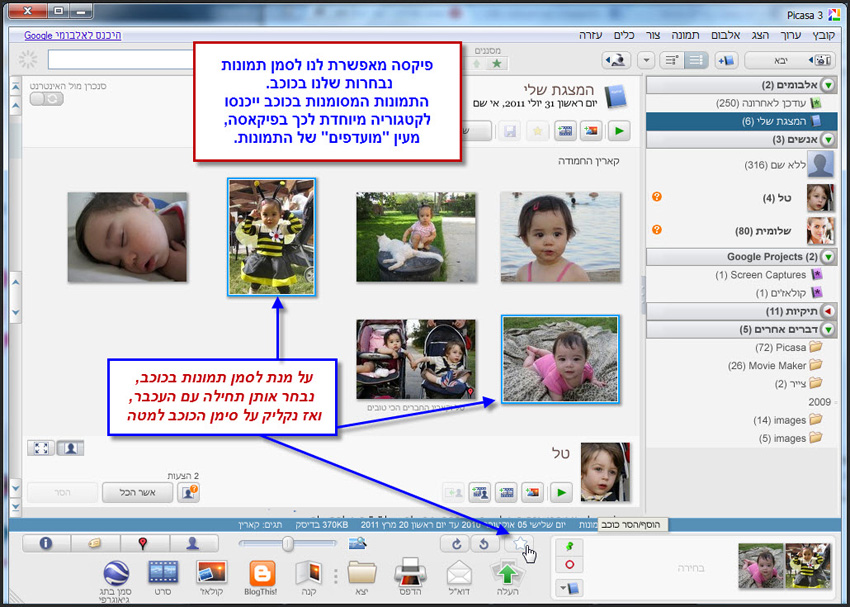Show the people panel in the bottom toolbar

pos(194,543)
